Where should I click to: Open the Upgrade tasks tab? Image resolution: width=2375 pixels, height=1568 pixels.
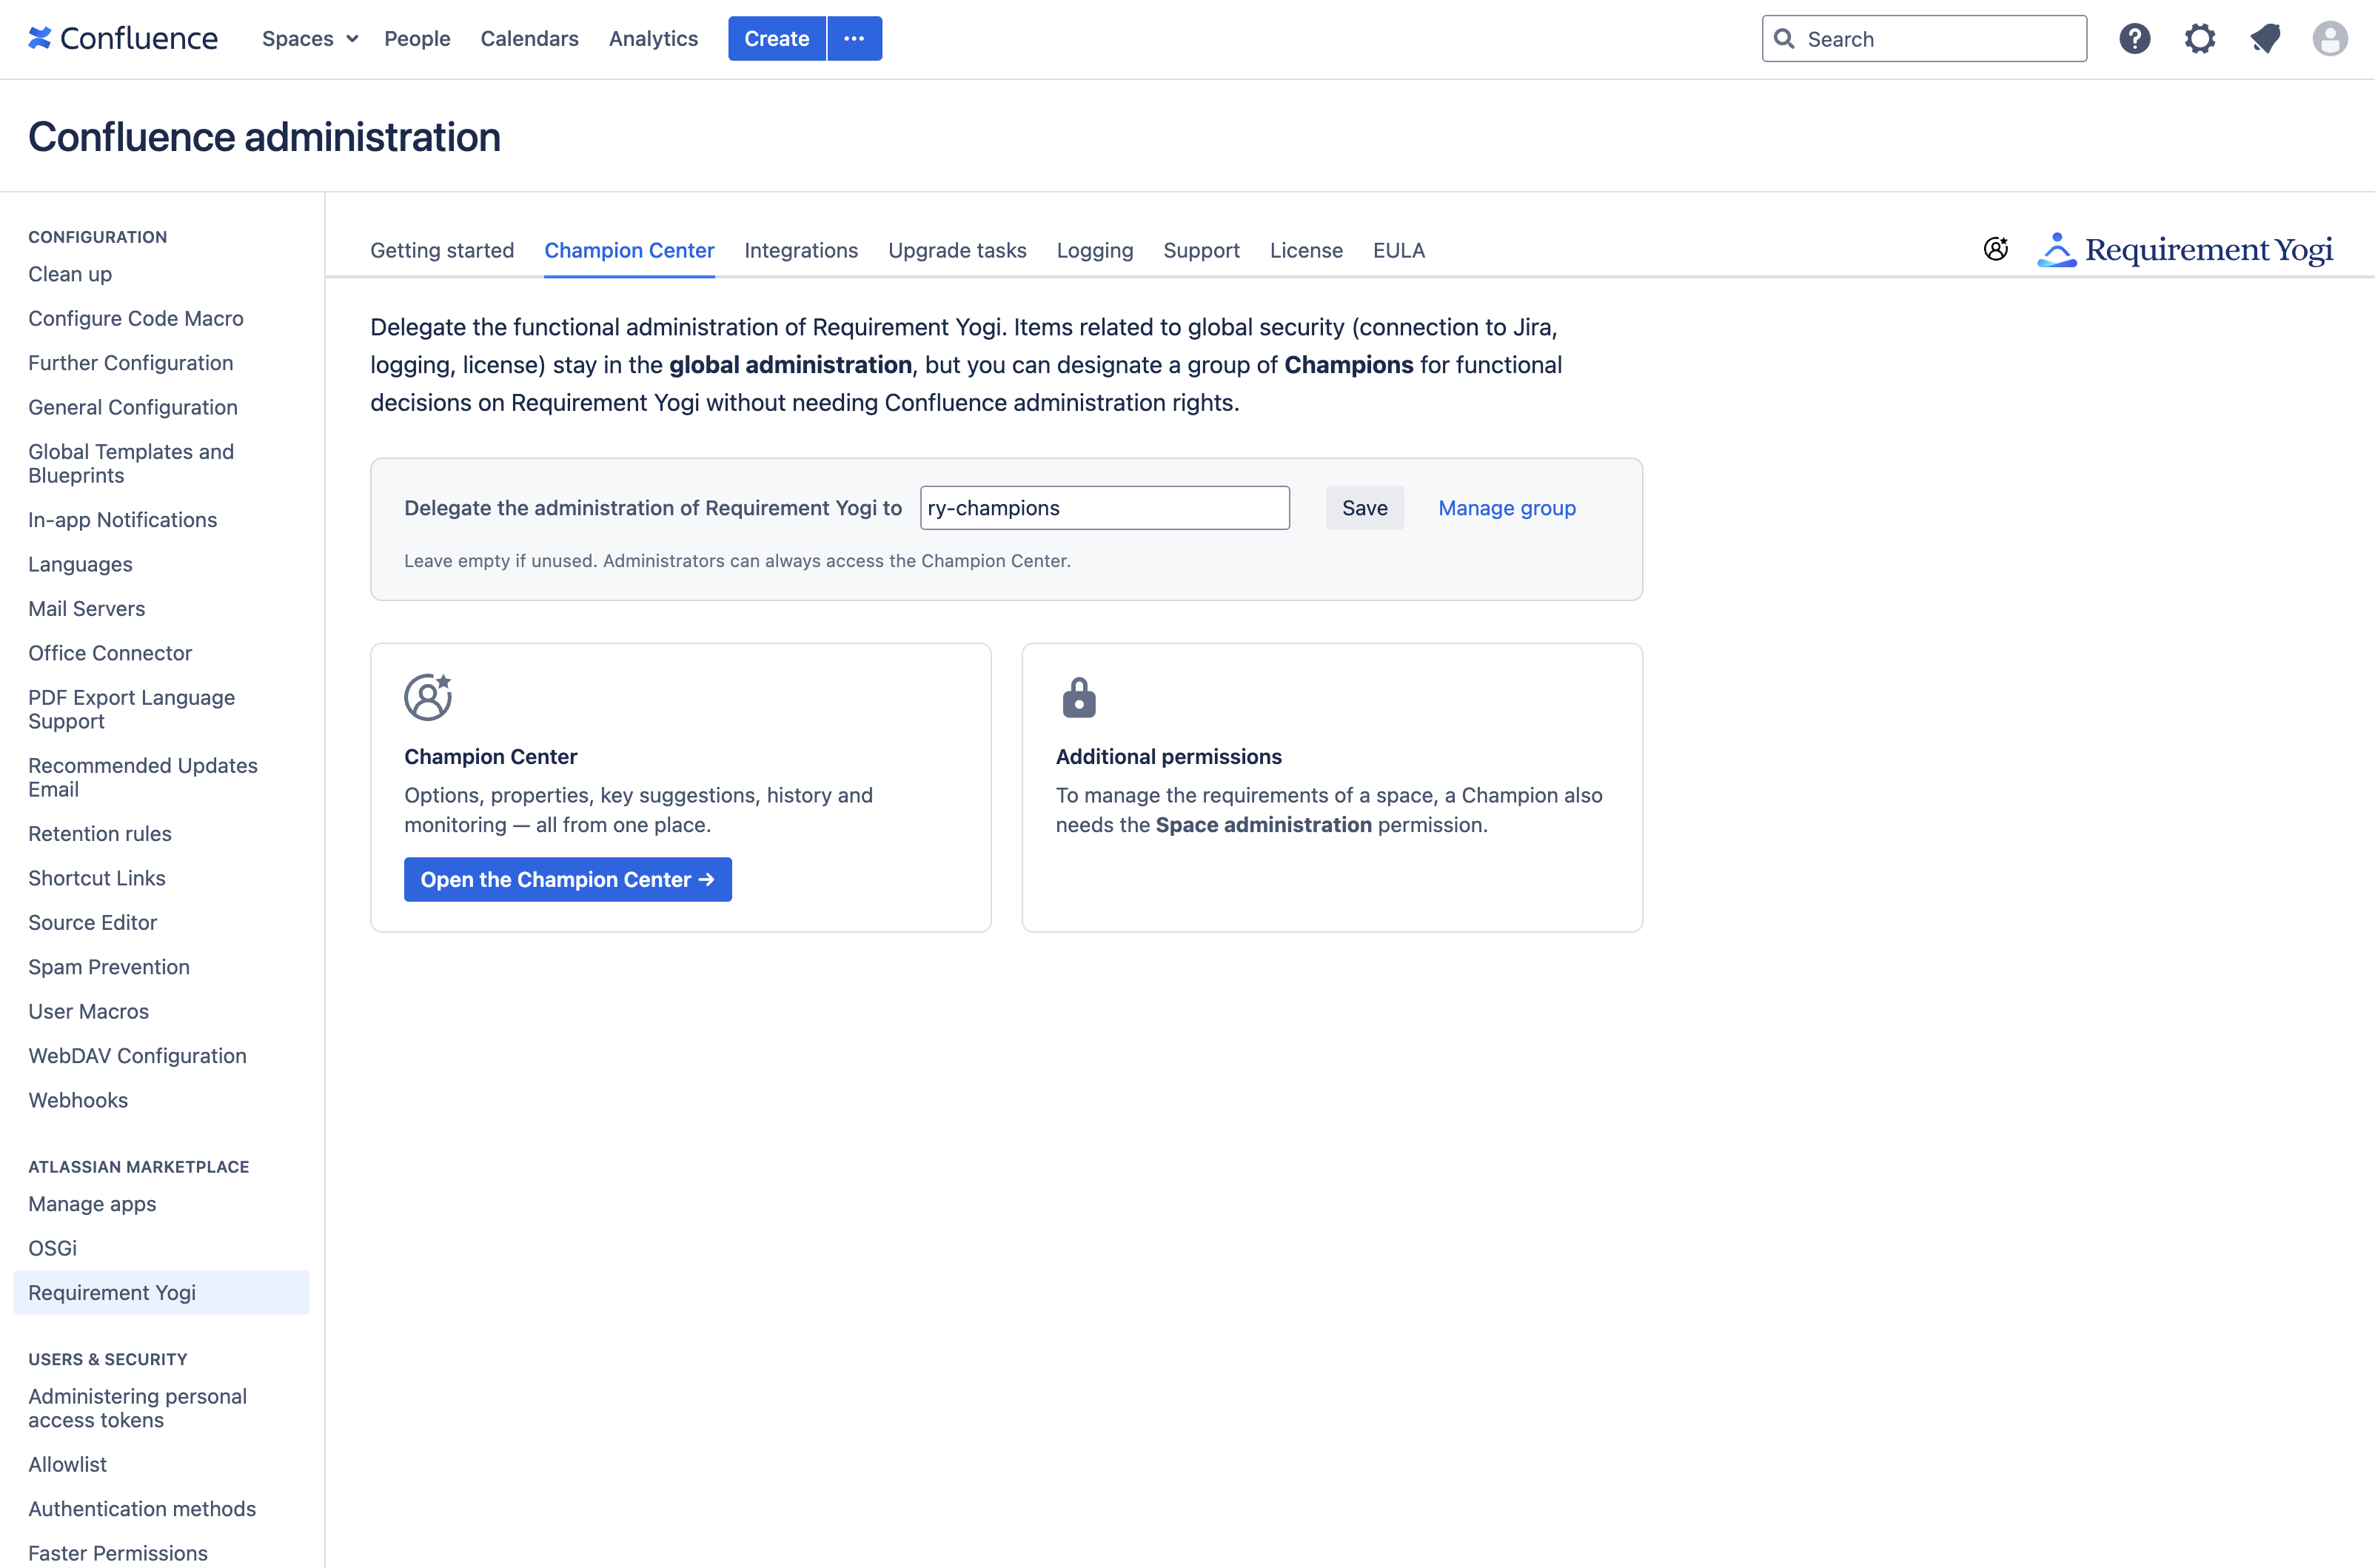point(957,250)
